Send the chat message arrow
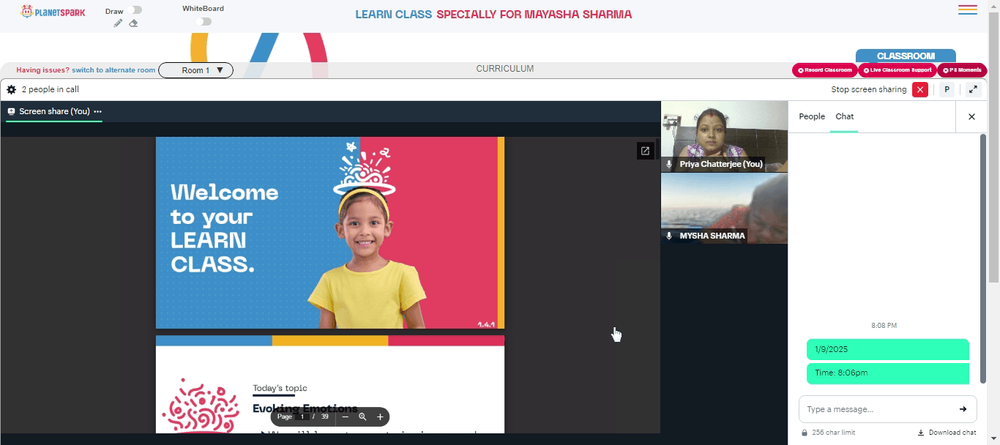1000x445 pixels. point(963,409)
